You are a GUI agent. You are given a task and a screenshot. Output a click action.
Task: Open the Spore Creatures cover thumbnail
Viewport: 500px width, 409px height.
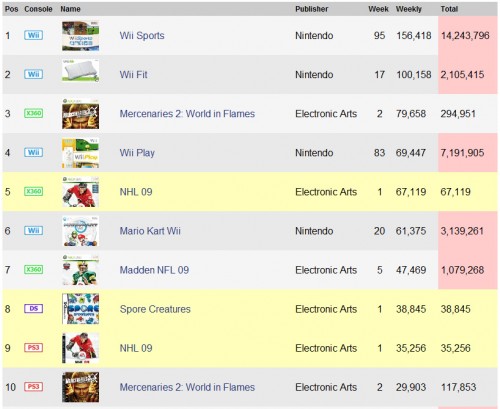(x=81, y=309)
